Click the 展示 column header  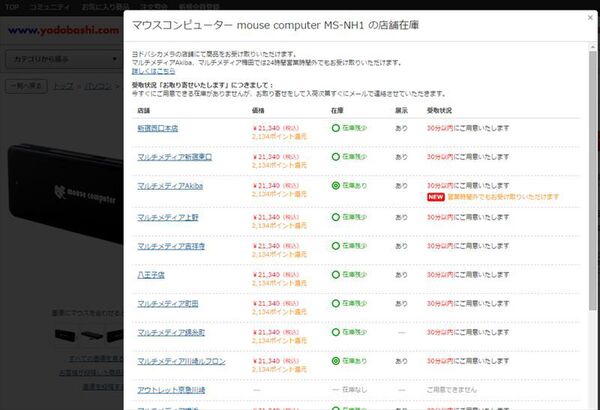(401, 111)
